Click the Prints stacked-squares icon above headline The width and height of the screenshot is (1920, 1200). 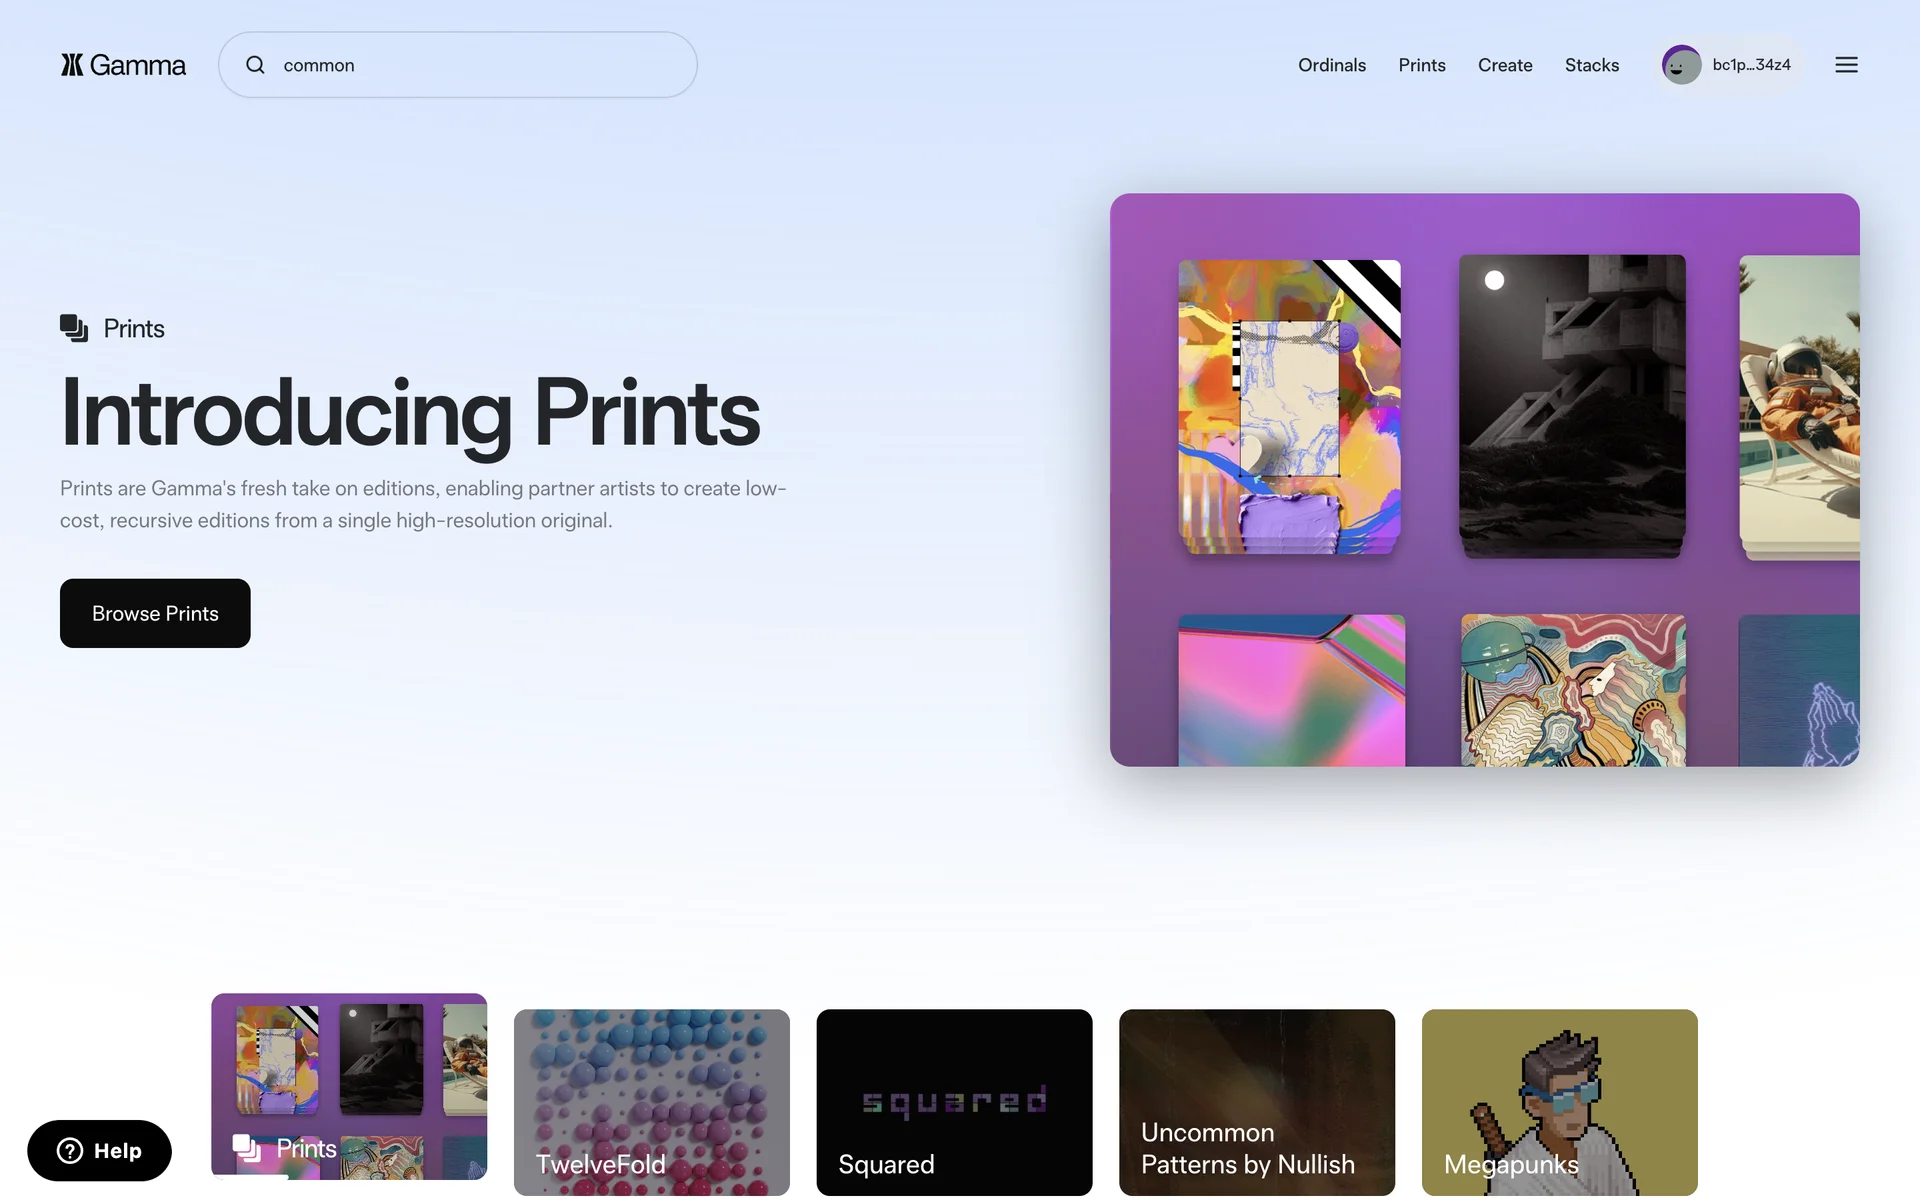pyautogui.click(x=74, y=328)
